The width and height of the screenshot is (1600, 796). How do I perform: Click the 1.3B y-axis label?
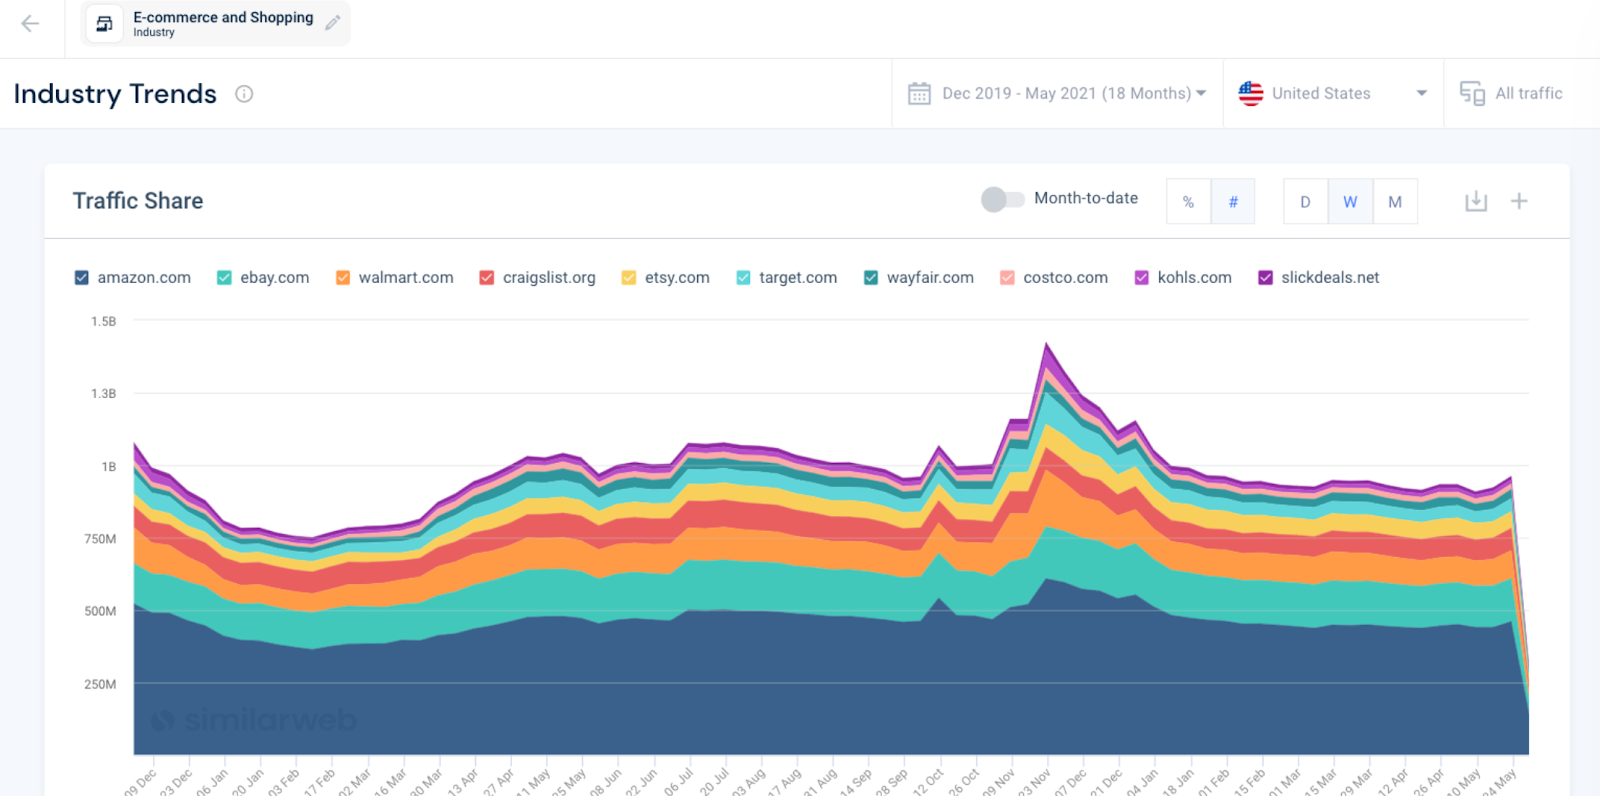pyautogui.click(x=104, y=393)
